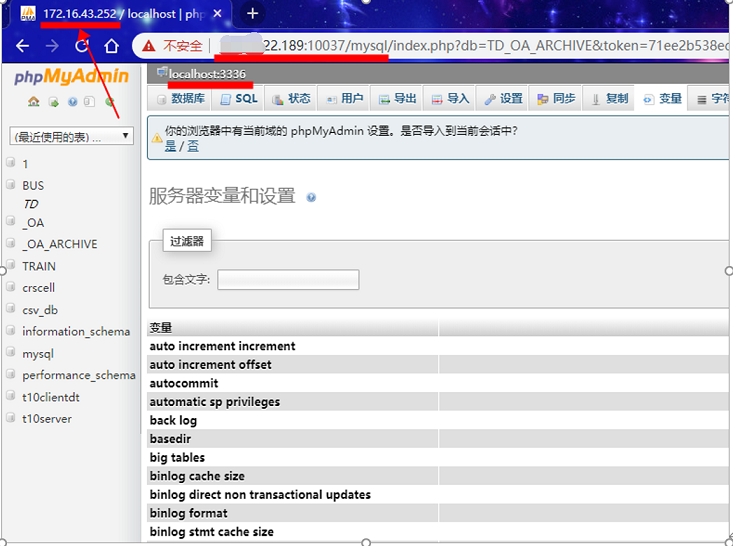The image size is (733, 546).
Task: Click the 是 link to import settings
Action: point(170,146)
